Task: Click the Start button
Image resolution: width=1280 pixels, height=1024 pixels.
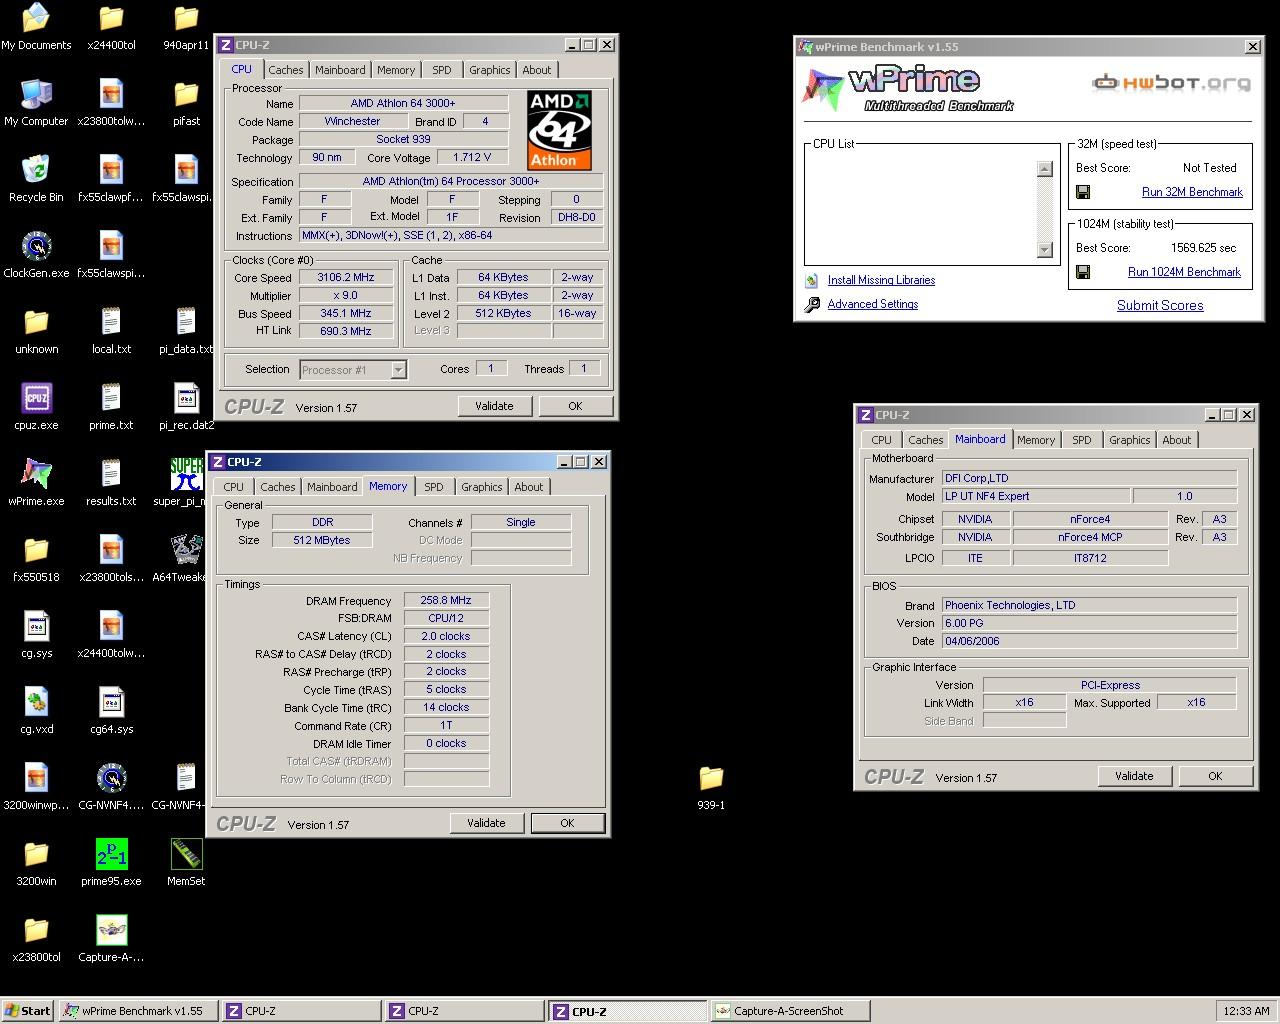Action: point(28,1011)
